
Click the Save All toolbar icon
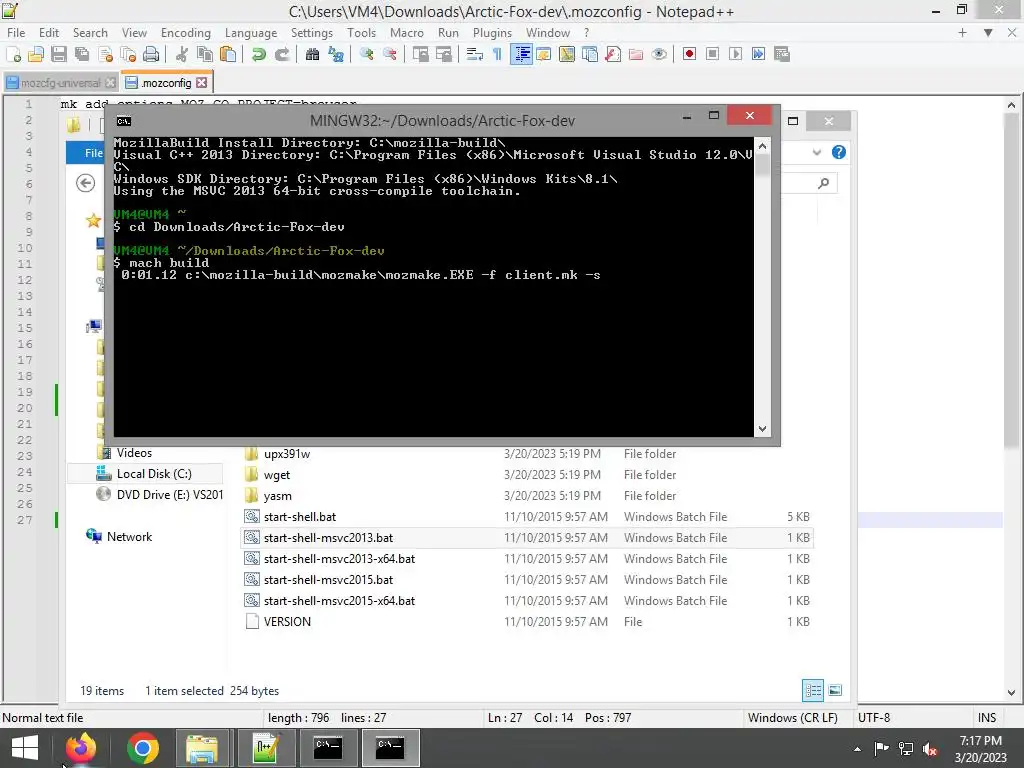[x=82, y=54]
